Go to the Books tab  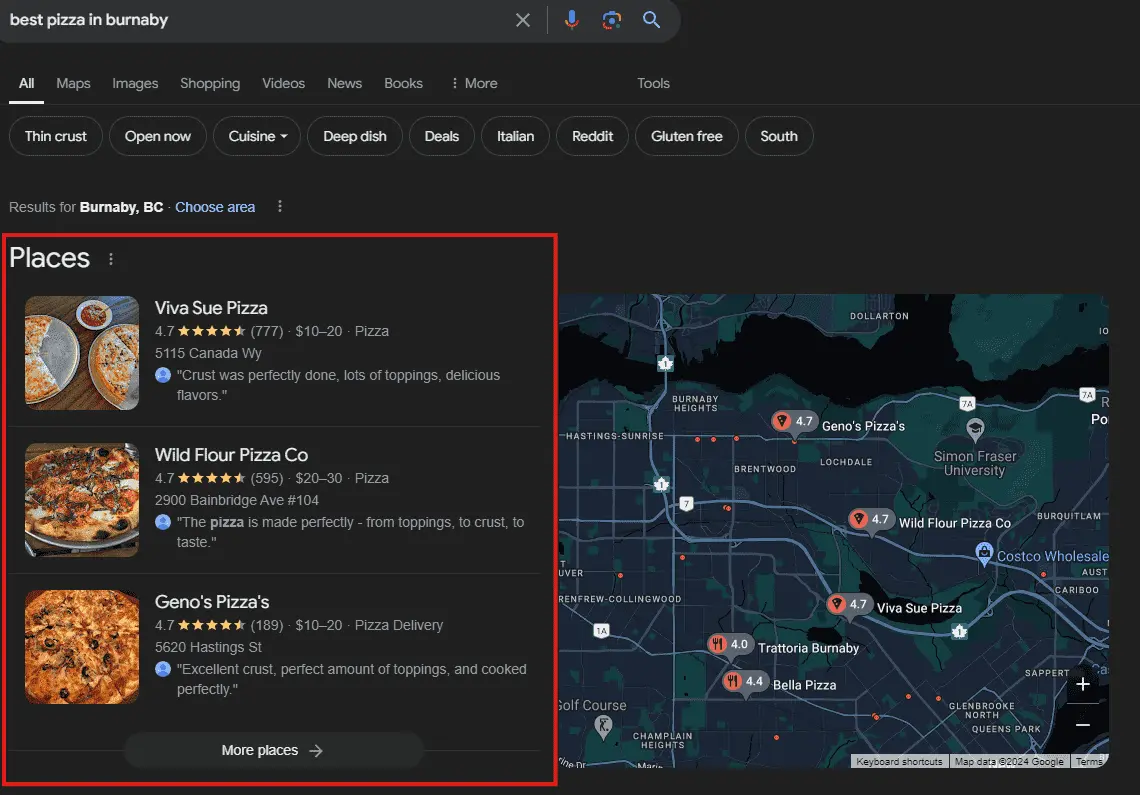pos(404,84)
